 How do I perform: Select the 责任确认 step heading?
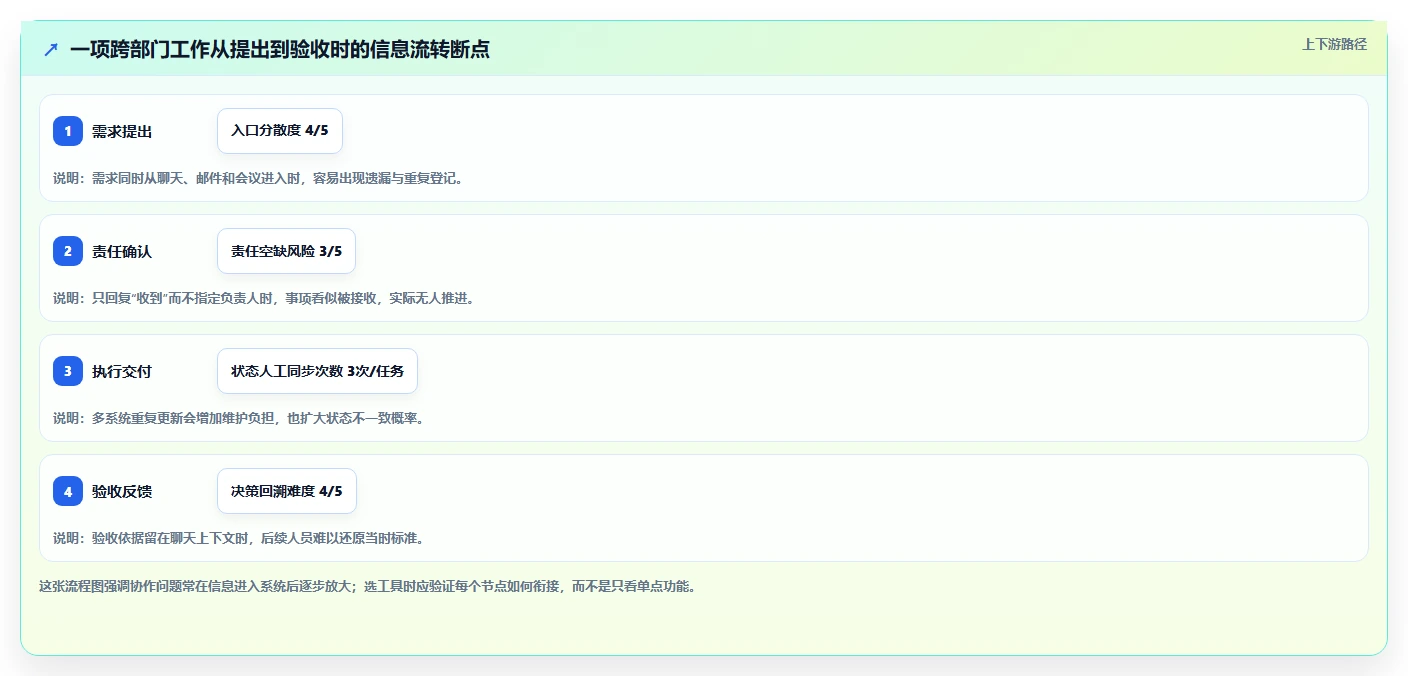click(122, 251)
